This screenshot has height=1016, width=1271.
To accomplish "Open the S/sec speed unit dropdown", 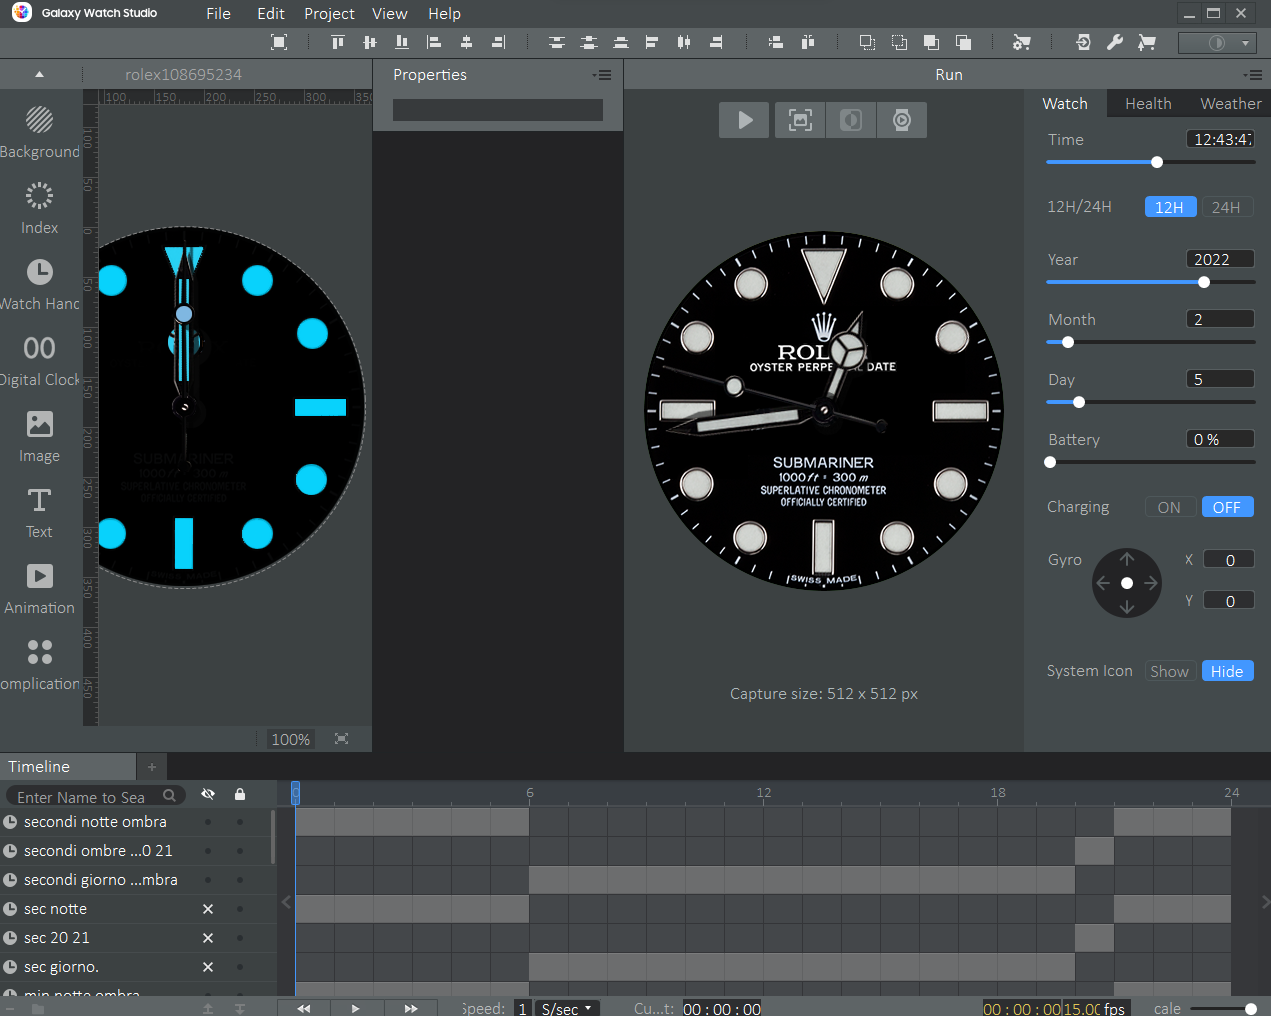I will [x=567, y=1008].
